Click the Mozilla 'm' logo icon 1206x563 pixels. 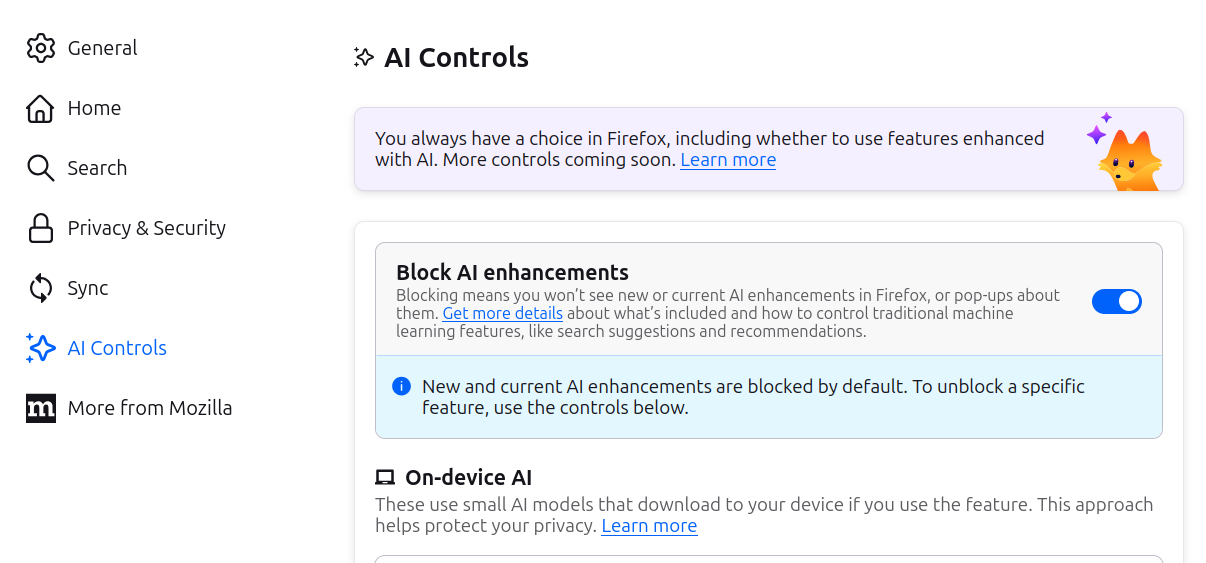(x=41, y=408)
